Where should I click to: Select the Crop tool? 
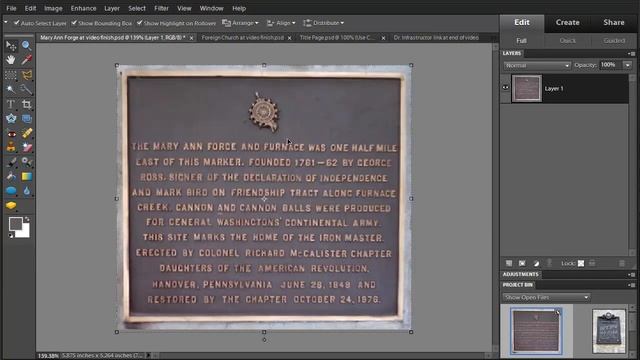click(x=27, y=104)
